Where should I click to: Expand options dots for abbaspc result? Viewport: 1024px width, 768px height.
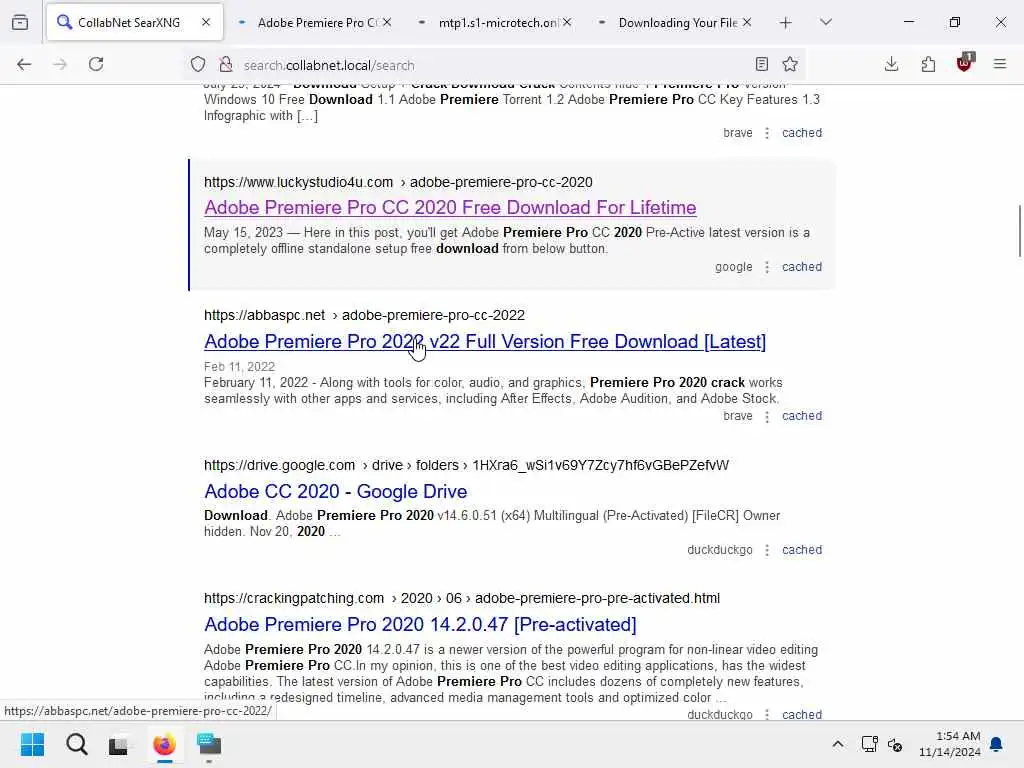767,417
